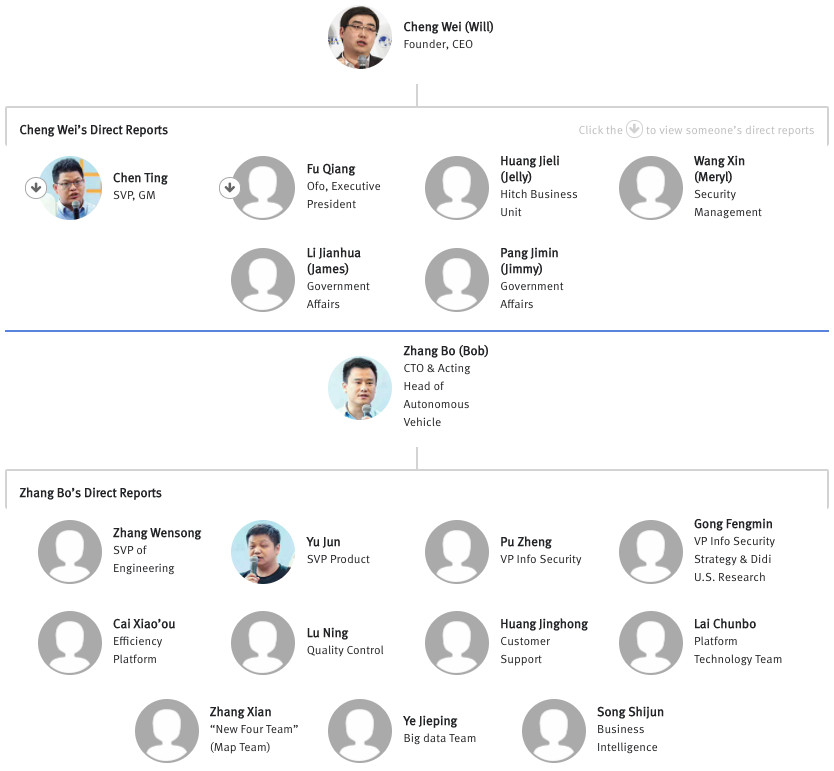This screenshot has width=834, height=771.
Task: Click the Lai Chunbo name label
Action: [725, 624]
